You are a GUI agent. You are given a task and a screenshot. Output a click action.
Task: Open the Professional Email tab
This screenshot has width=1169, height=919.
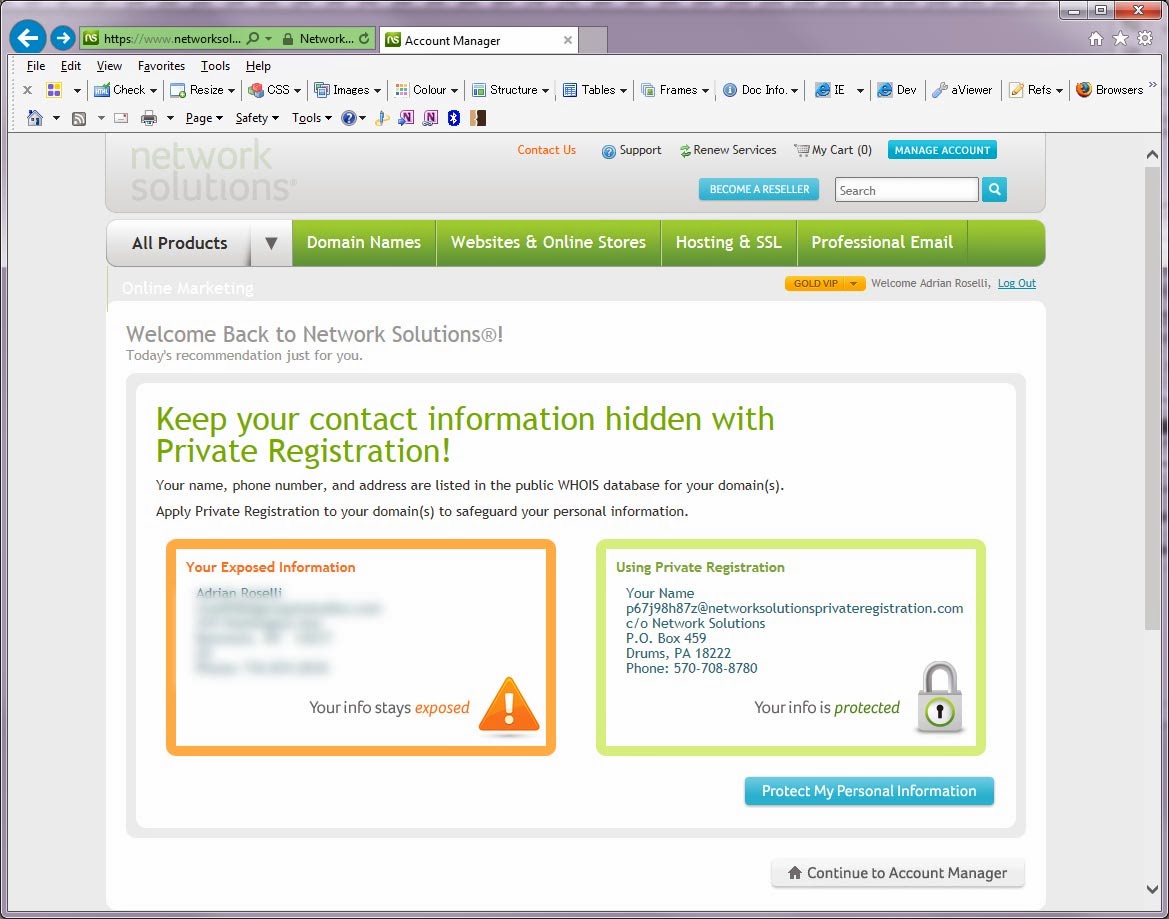882,243
